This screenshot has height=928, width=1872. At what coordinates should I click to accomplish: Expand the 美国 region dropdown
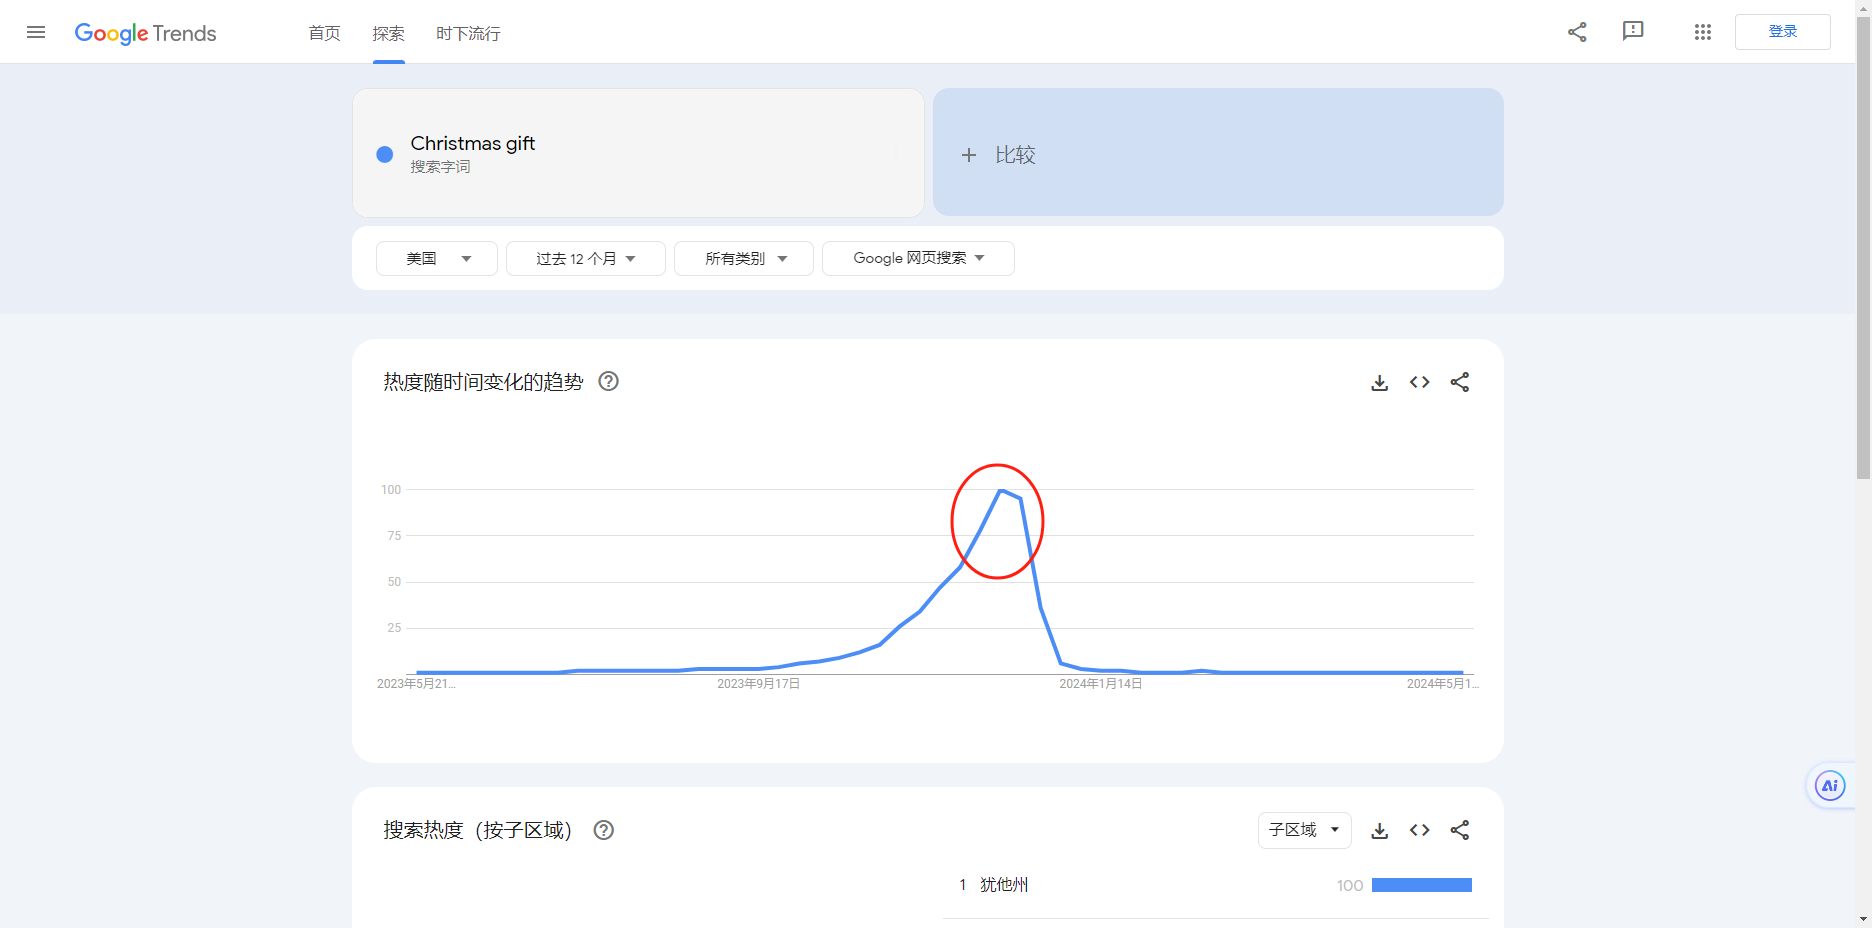click(x=437, y=258)
